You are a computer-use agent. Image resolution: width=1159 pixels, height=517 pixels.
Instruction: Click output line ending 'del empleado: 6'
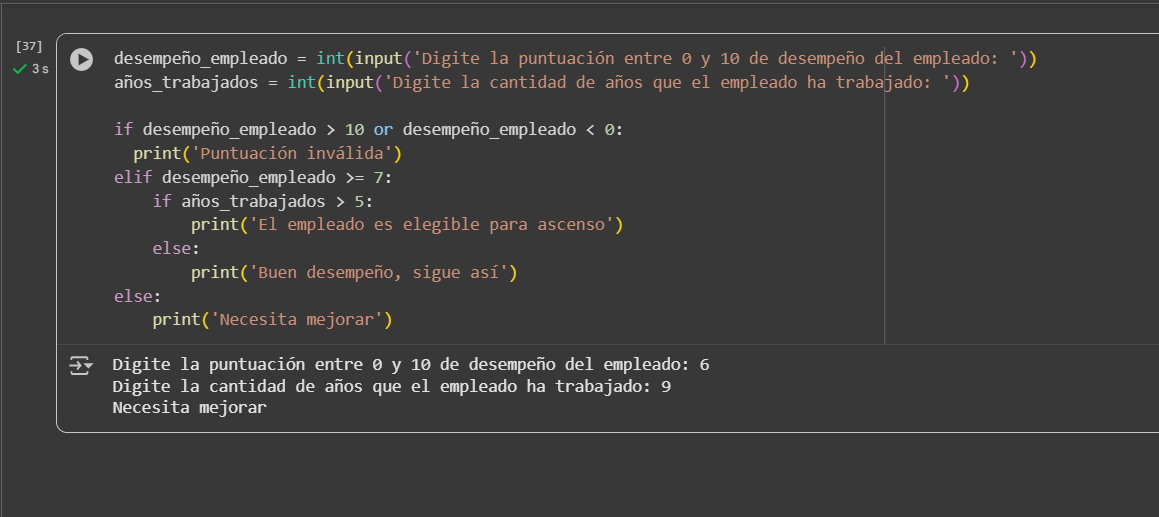[x=411, y=364]
